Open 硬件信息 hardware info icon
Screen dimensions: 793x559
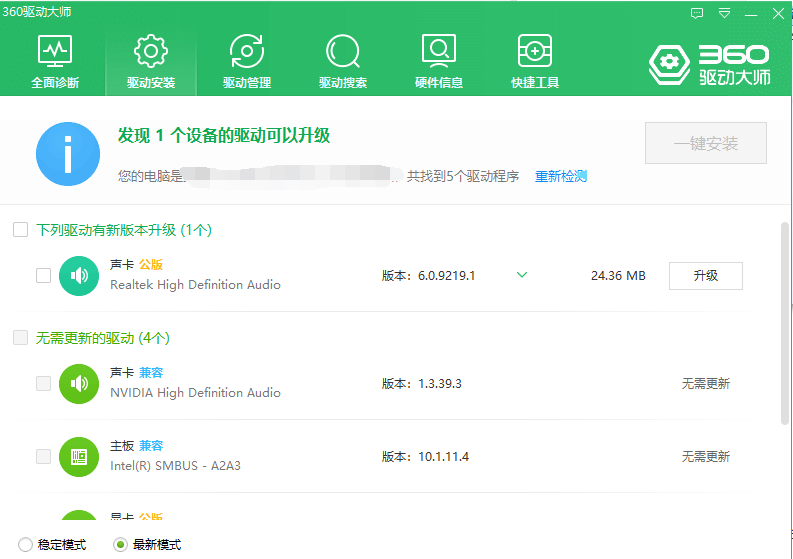438,51
